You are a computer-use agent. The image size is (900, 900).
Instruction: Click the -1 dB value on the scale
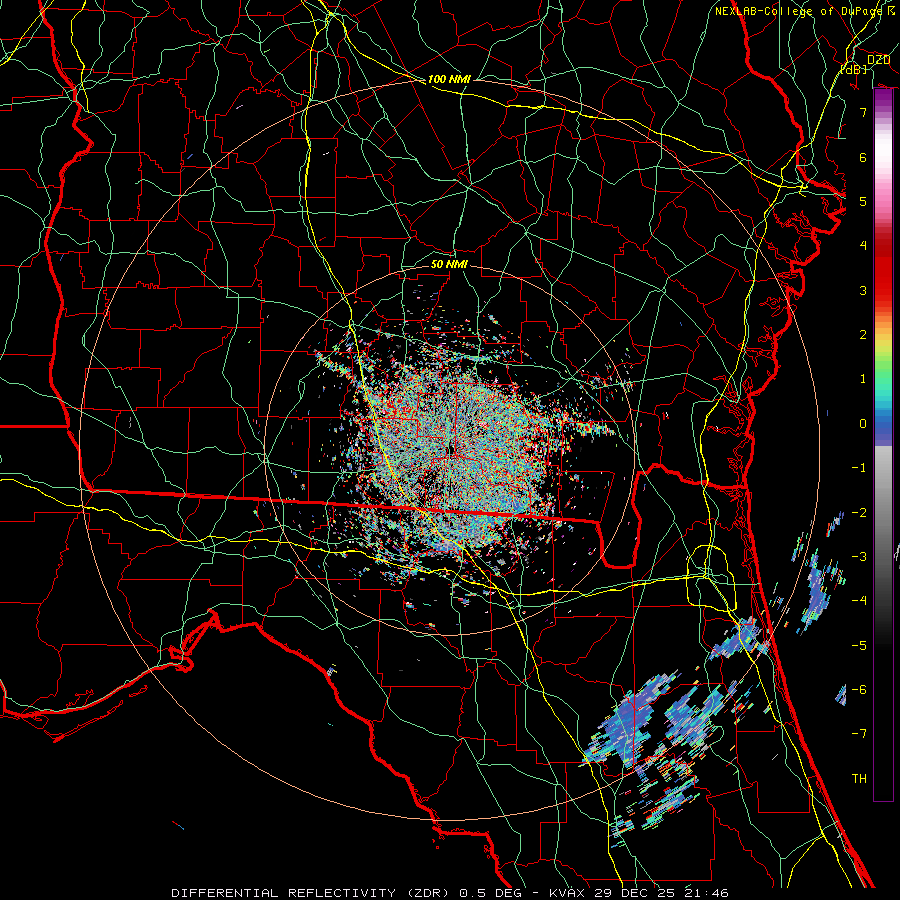click(859, 468)
